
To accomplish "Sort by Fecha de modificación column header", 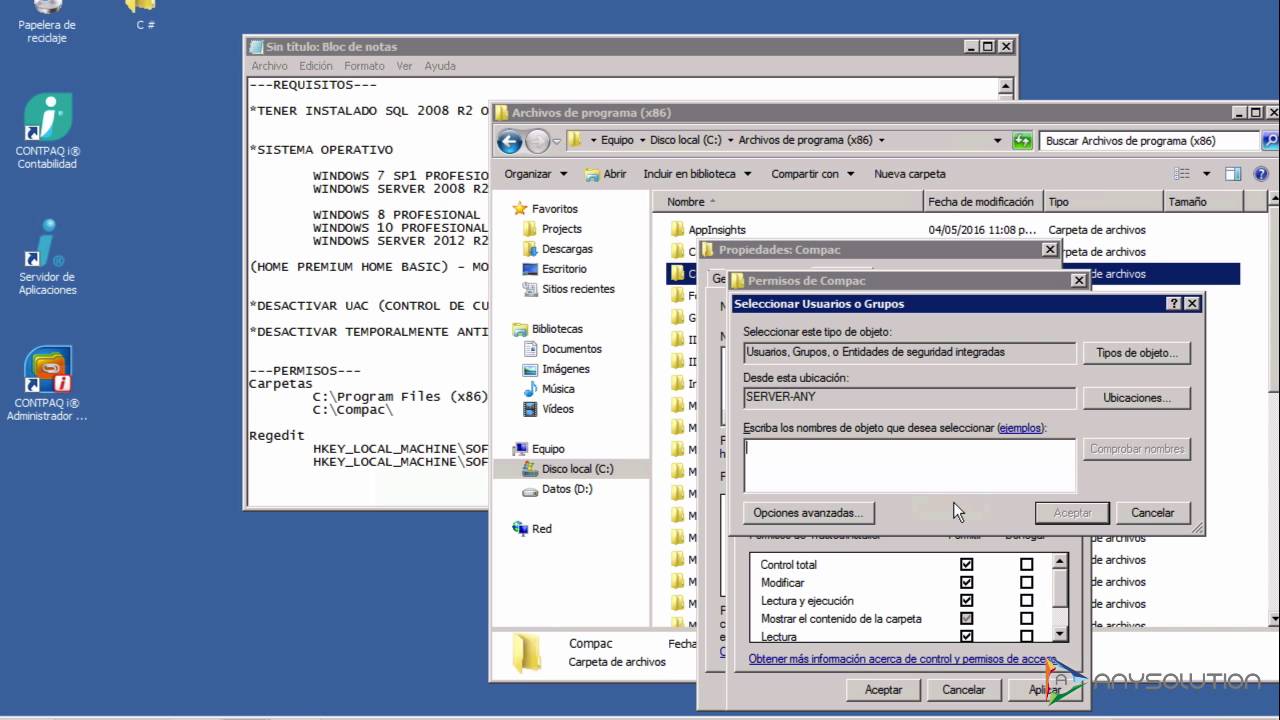I will point(983,202).
